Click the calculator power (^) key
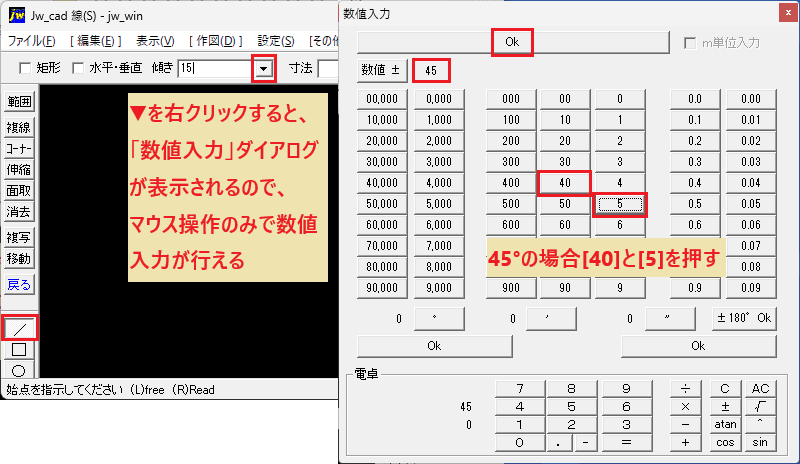This screenshot has height=464, width=800. (760, 425)
